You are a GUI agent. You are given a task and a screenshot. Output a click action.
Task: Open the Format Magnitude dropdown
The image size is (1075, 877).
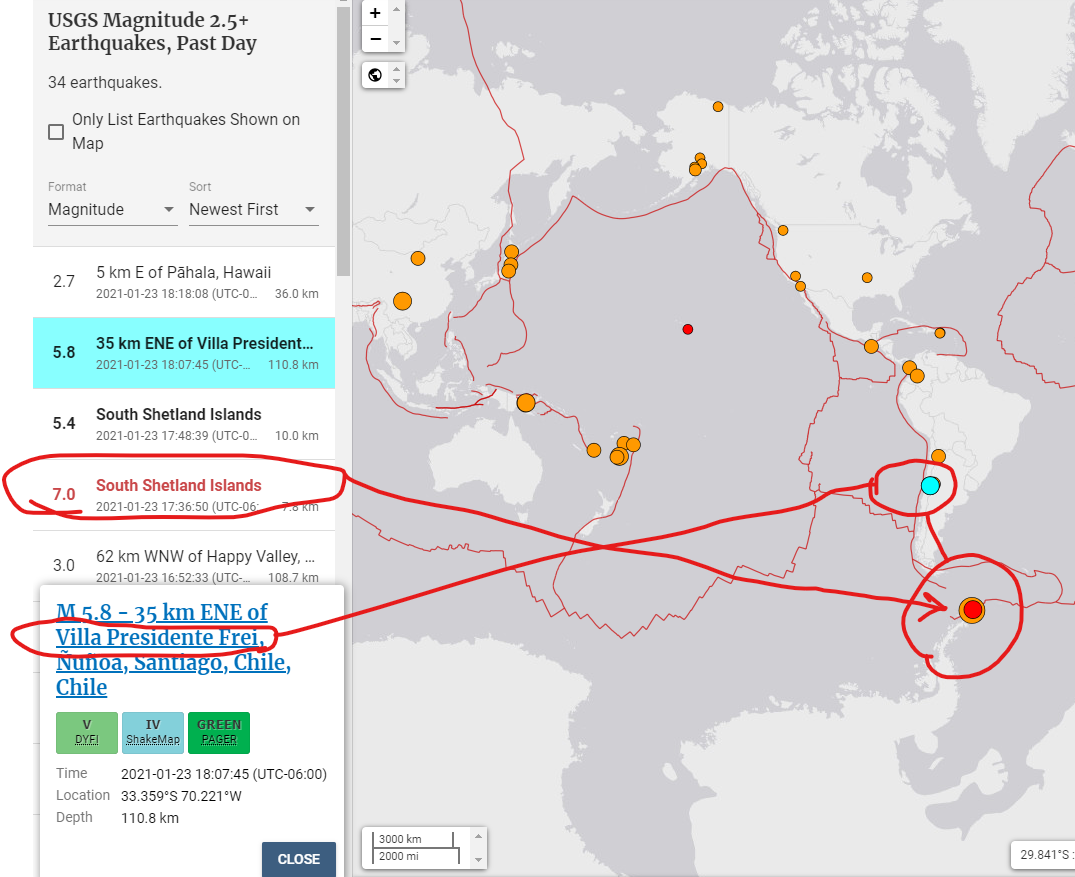pyautogui.click(x=112, y=209)
